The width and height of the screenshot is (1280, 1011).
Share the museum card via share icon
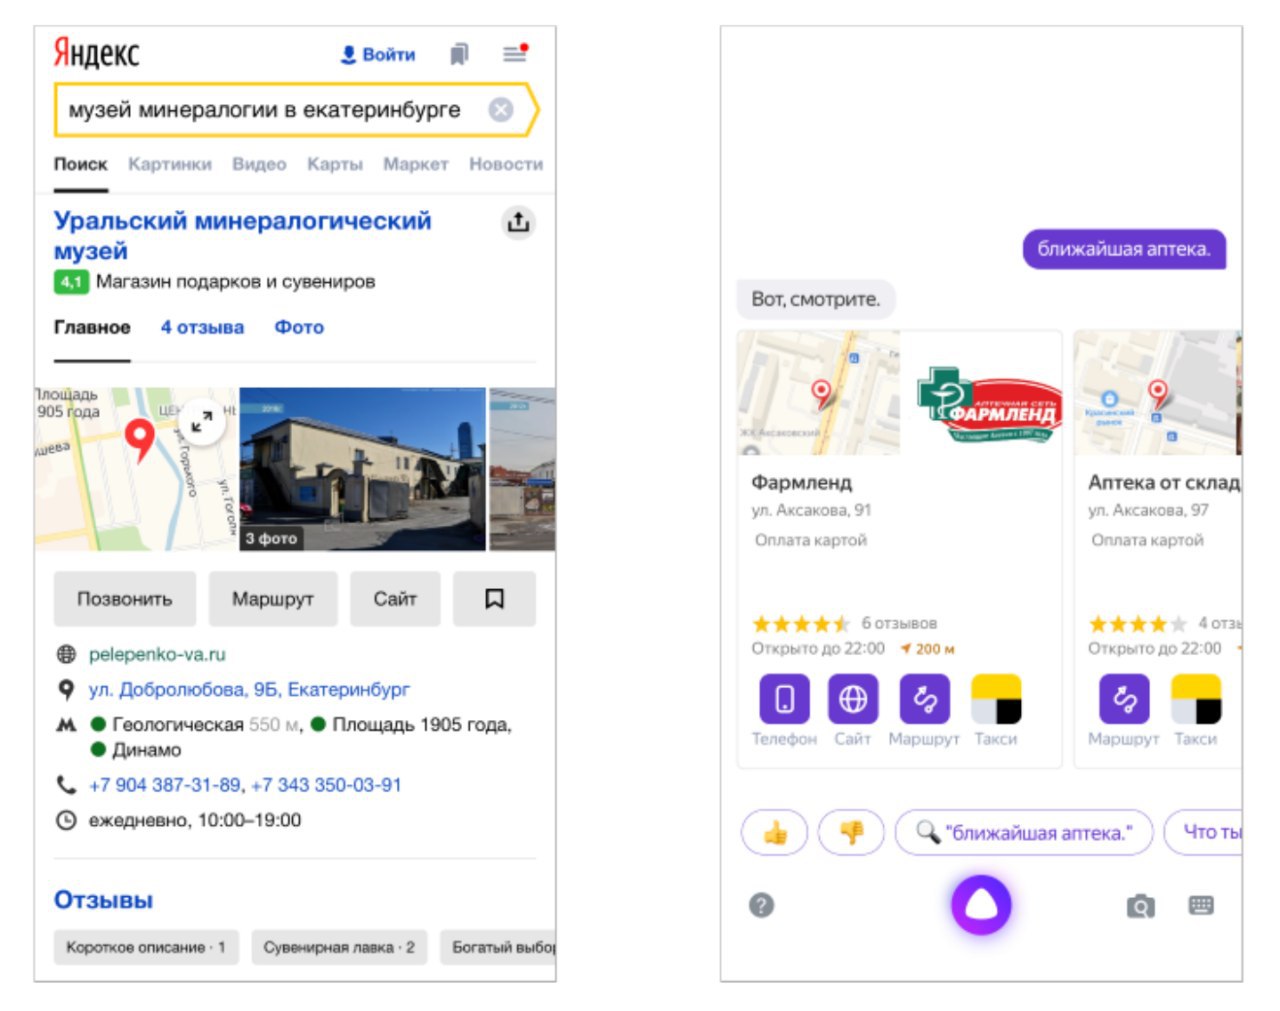[518, 222]
